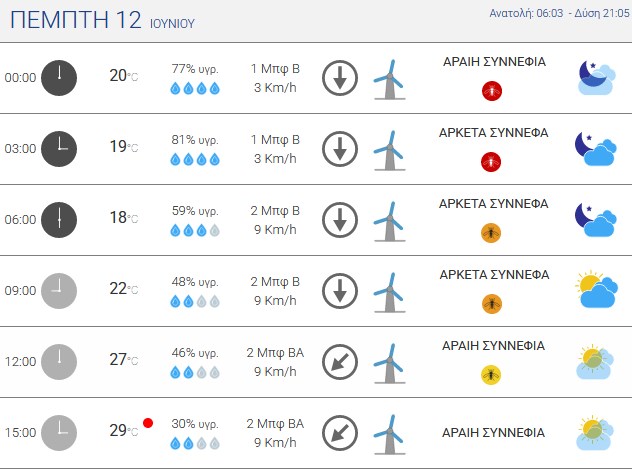Click the red dot next to 29°C

point(148,423)
